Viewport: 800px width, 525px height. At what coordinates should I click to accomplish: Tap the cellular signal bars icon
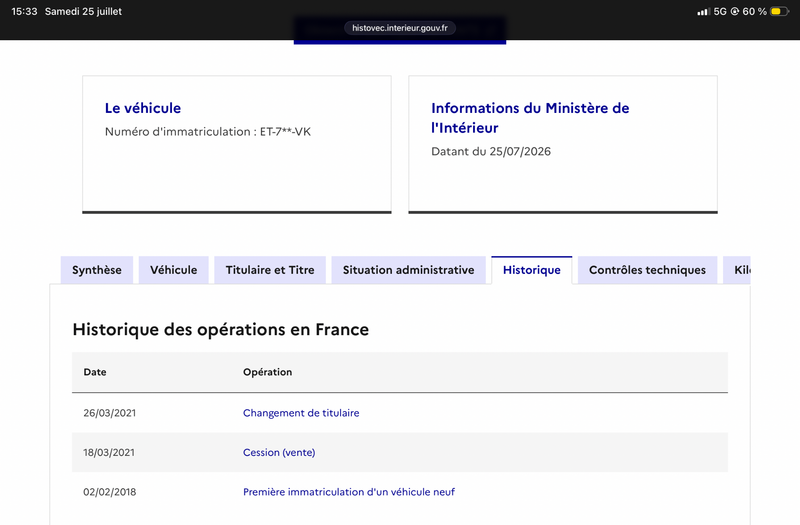tap(703, 11)
